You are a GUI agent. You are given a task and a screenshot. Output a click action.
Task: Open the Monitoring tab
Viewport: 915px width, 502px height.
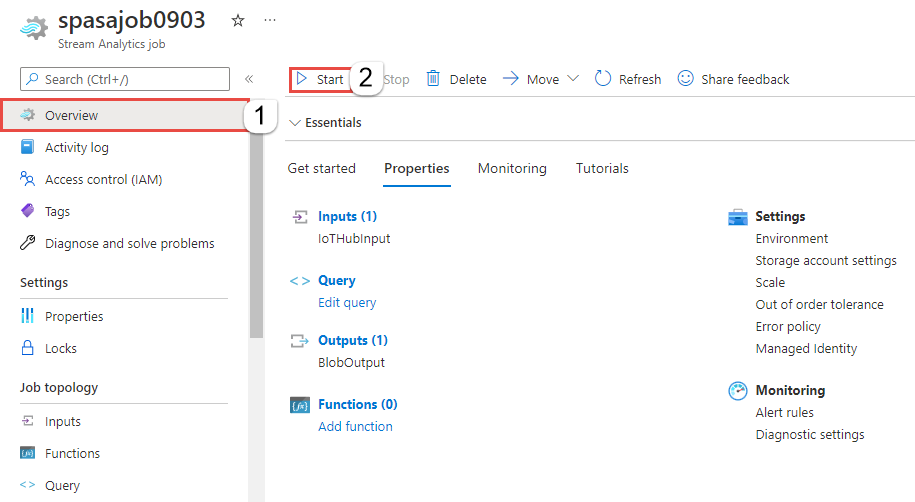coord(512,168)
